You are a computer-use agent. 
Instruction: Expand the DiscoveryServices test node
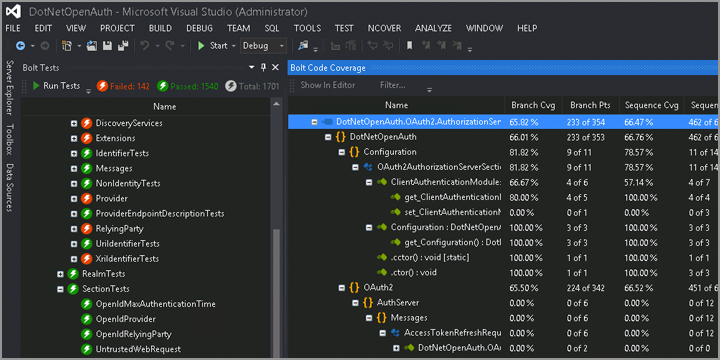pos(74,124)
